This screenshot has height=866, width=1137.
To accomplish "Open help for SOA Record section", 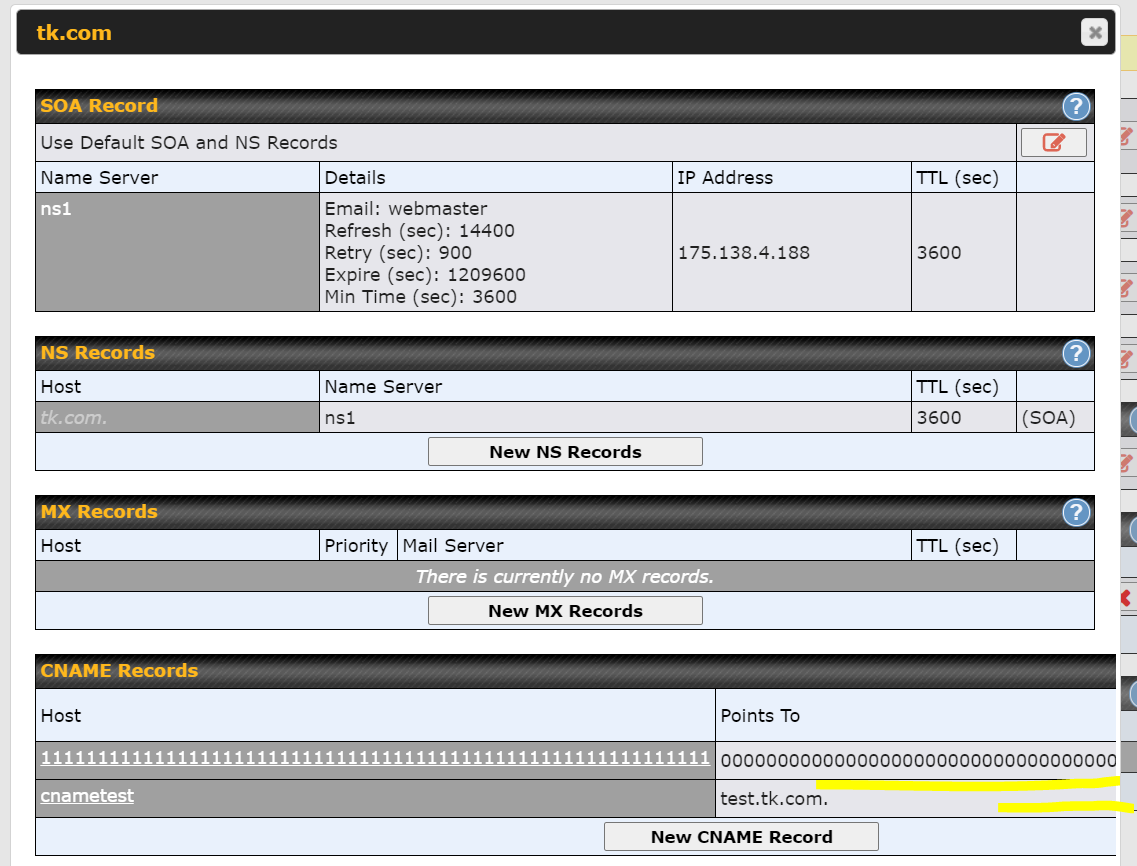I will (x=1075, y=107).
